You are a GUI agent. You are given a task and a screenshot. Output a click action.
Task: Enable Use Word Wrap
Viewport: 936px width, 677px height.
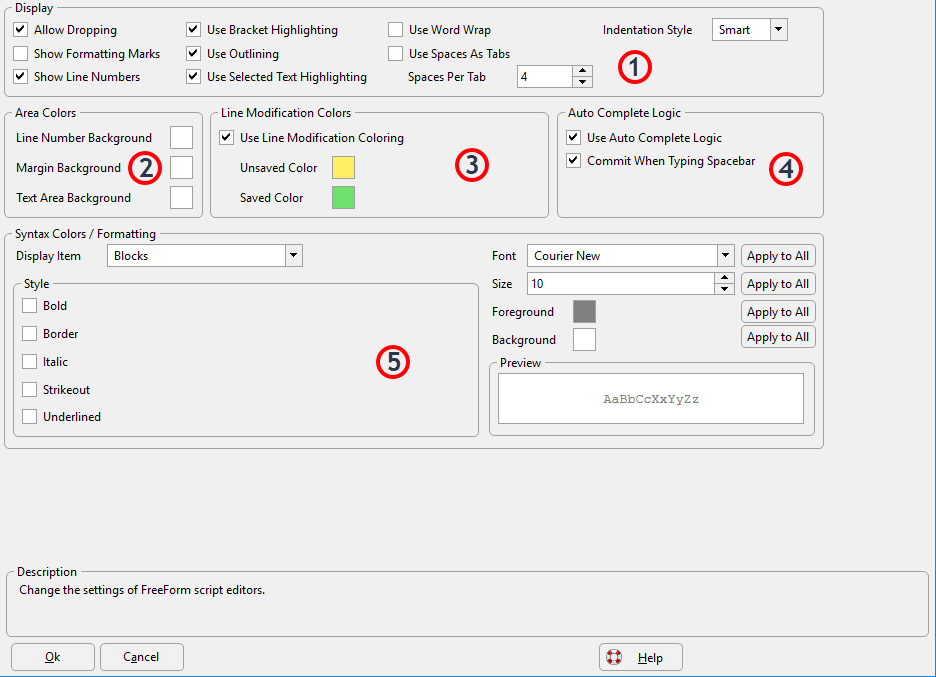(395, 29)
